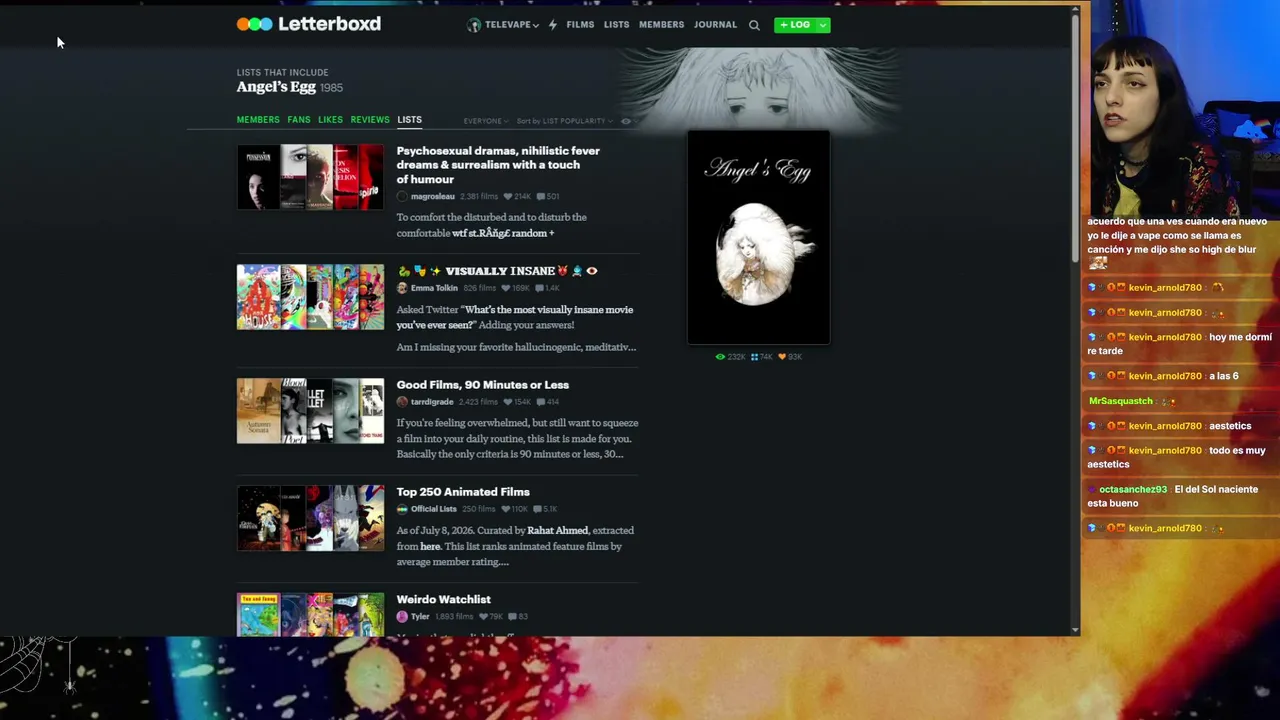
Task: Open Psychosexual dramas list title
Action: point(498,165)
